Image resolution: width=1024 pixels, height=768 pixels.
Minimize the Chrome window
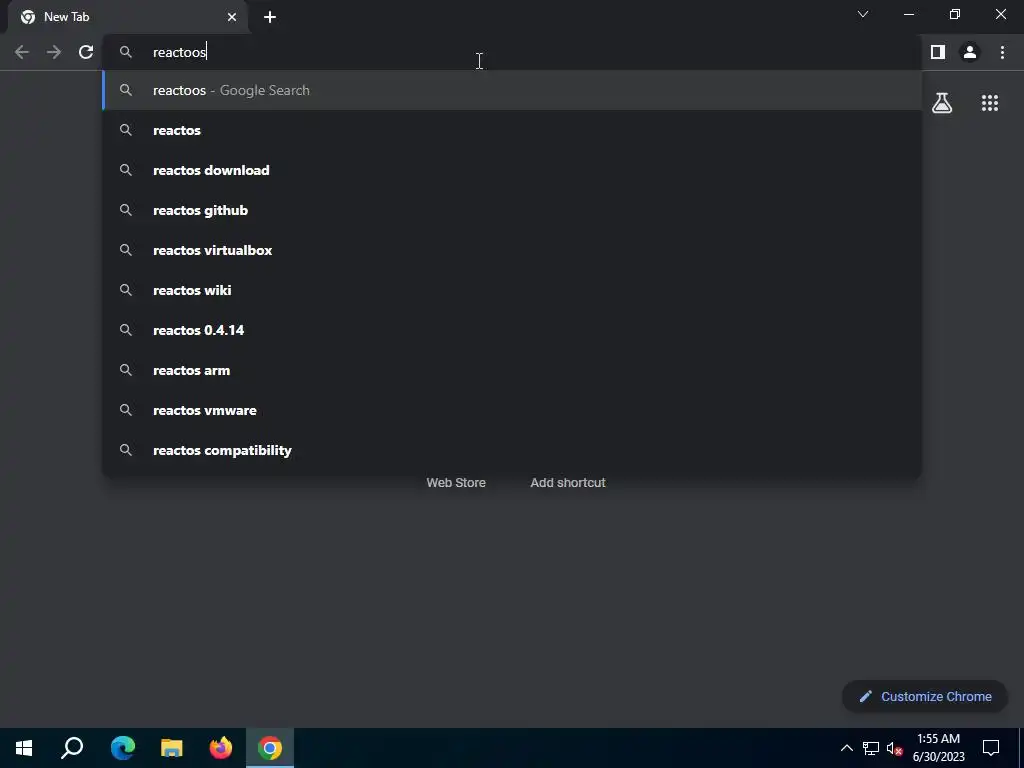point(908,14)
